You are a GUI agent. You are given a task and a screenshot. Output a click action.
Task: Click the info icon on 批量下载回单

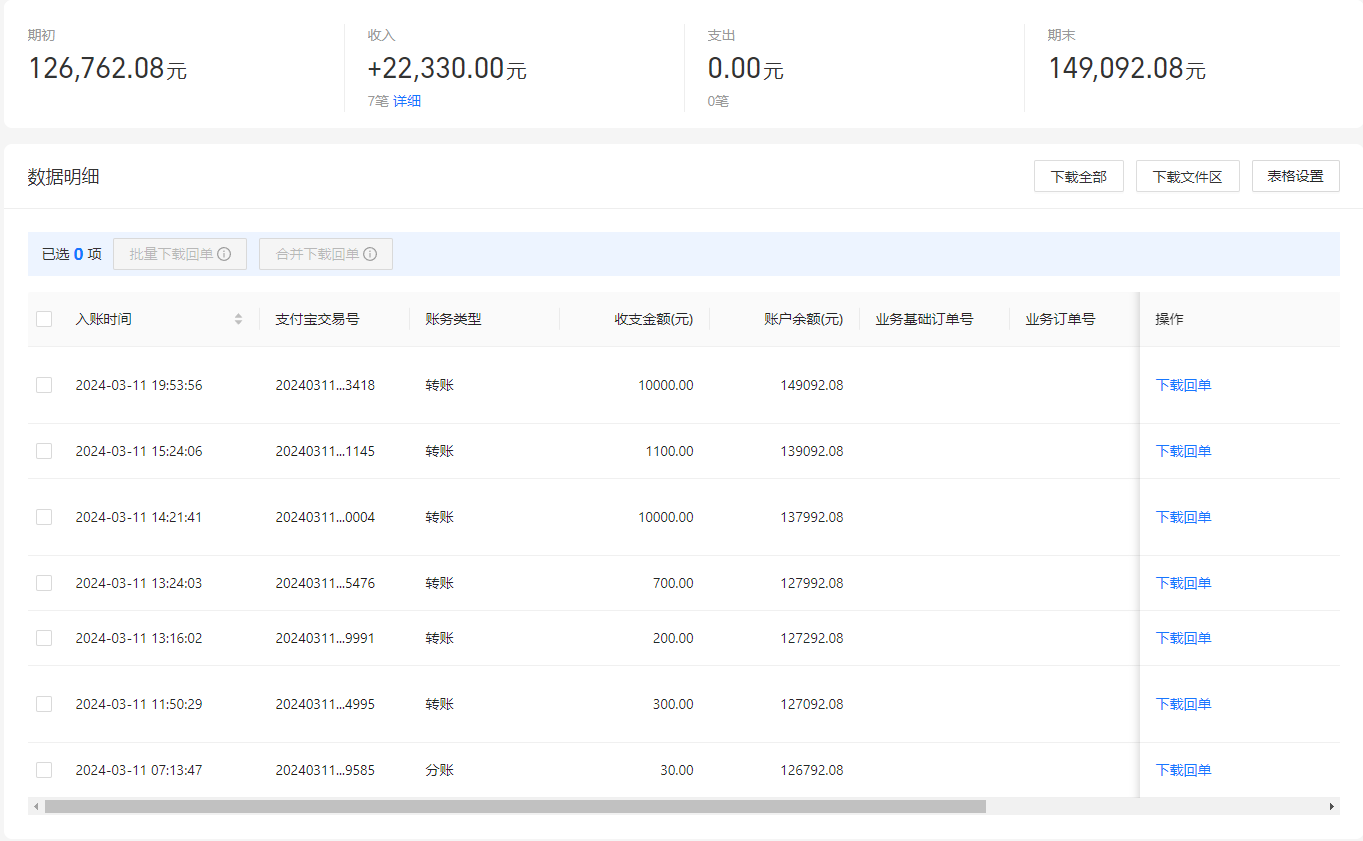tap(225, 254)
